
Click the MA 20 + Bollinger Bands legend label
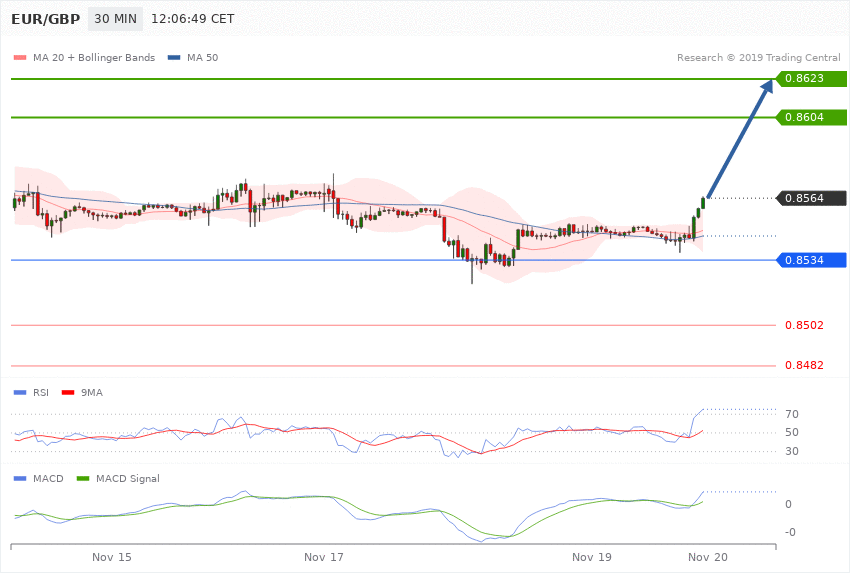(94, 57)
